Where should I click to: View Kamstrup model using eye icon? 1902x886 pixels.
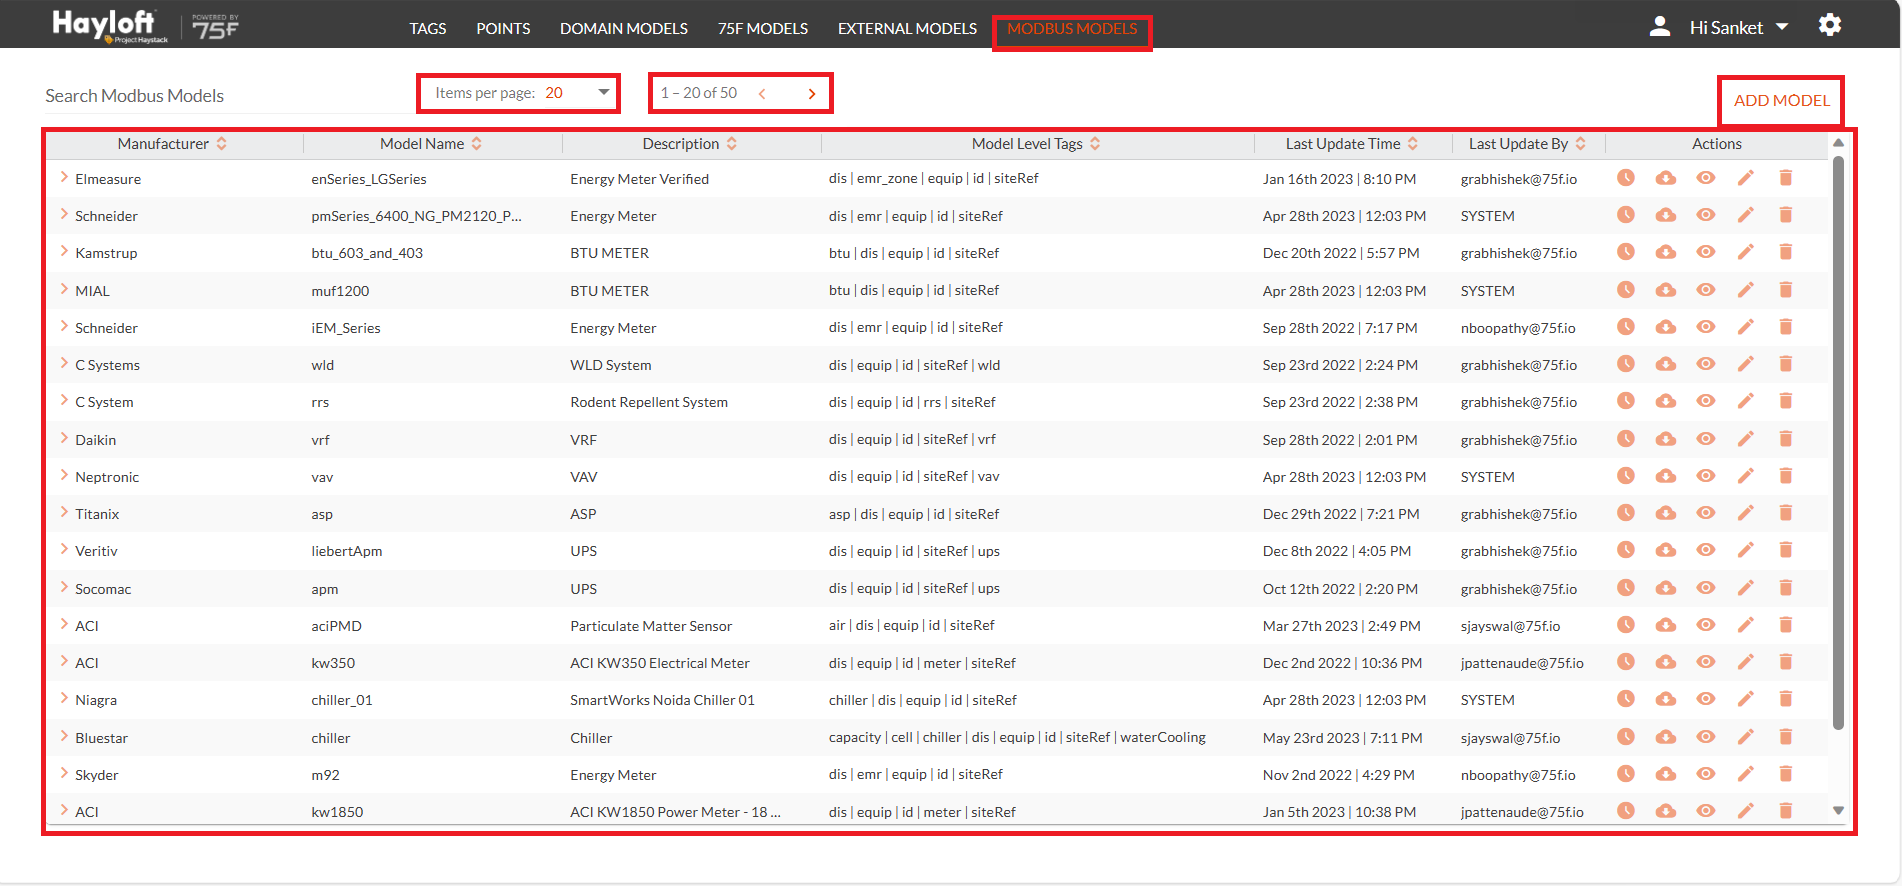pyautogui.click(x=1706, y=252)
